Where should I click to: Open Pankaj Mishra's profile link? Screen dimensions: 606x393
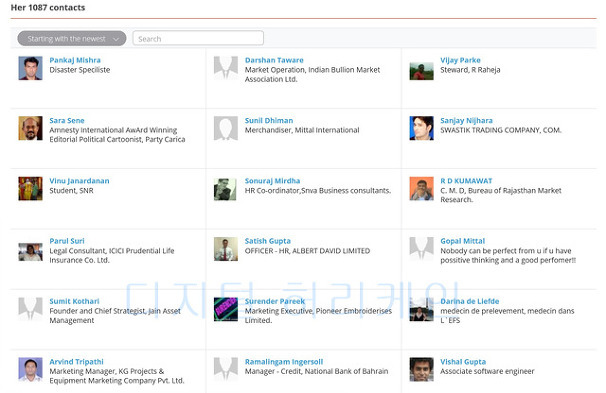click(x=75, y=60)
